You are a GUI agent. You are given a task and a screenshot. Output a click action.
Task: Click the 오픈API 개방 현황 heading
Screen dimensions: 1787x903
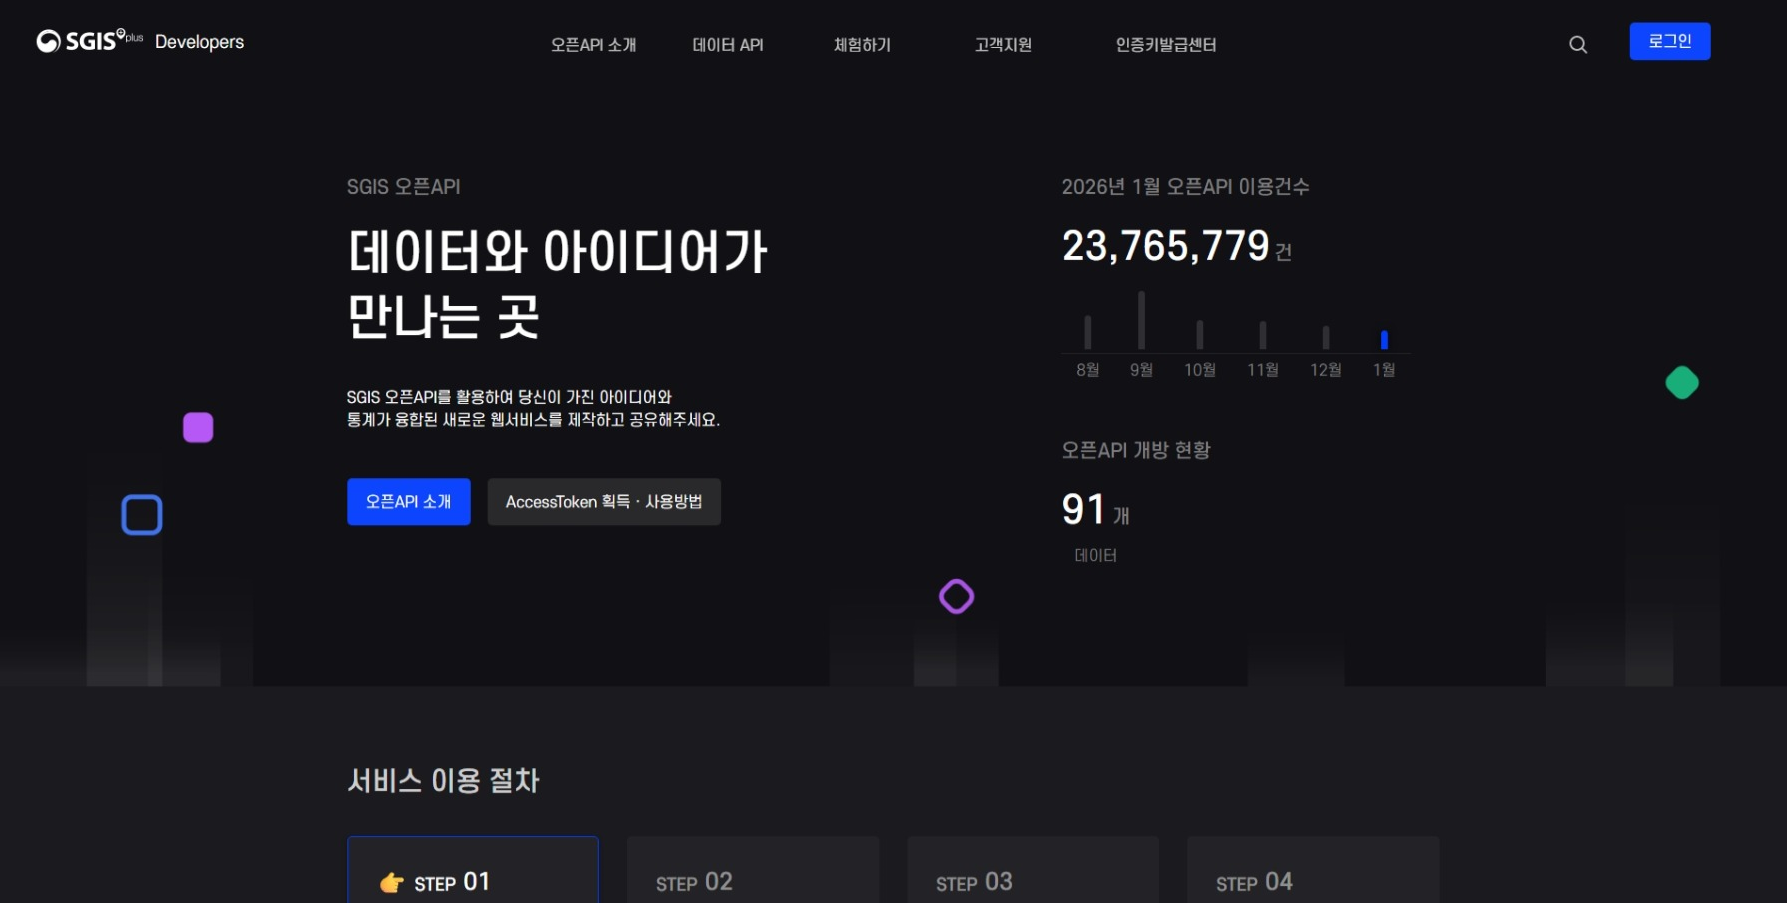point(1136,450)
